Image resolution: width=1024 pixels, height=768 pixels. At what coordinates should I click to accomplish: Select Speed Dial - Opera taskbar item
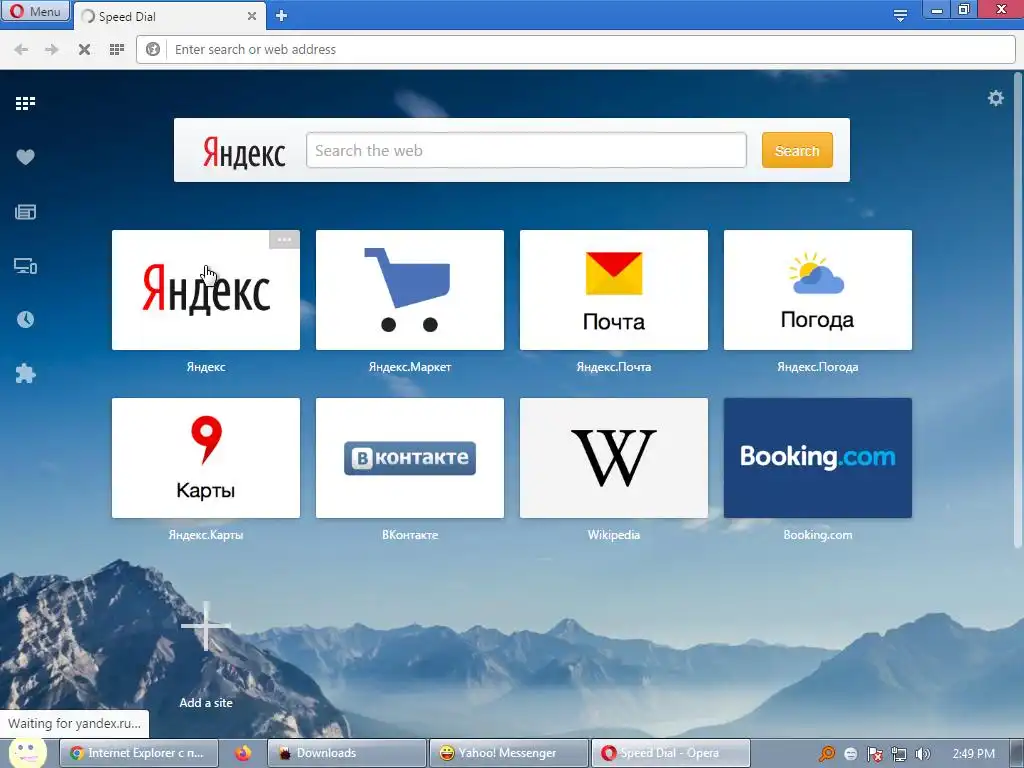coord(670,753)
